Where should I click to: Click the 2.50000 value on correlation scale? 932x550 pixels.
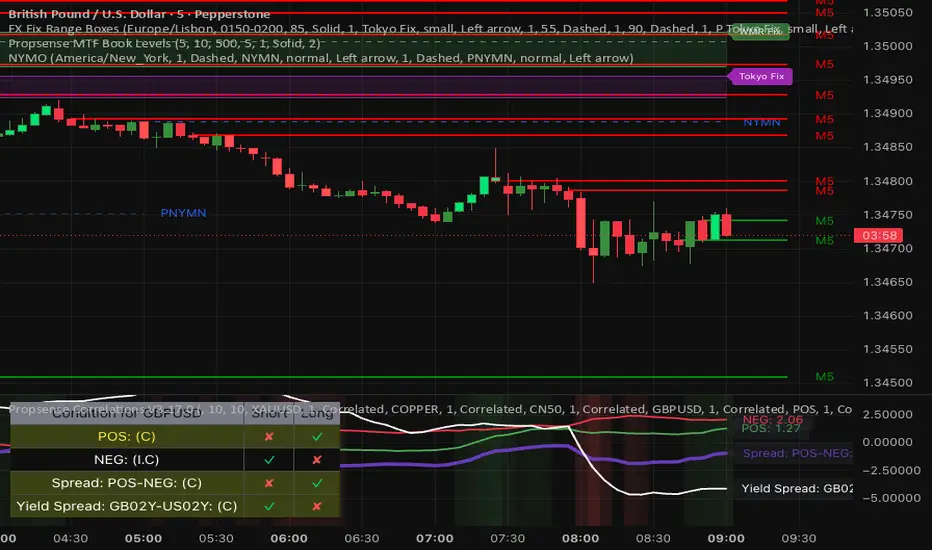pos(887,414)
